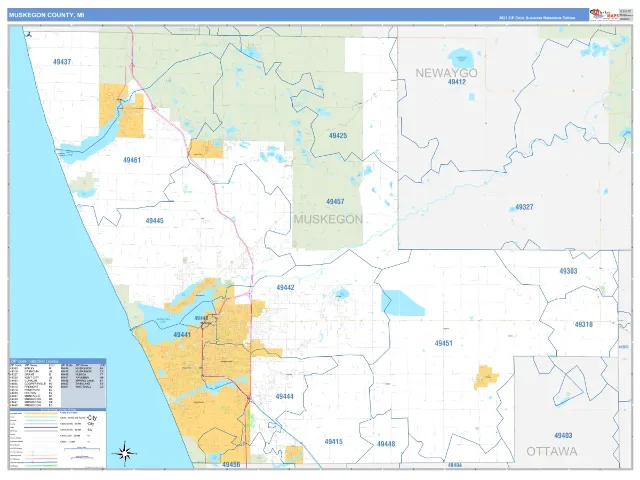Select ZIP code label 49425
Viewport: 640px width, 480px height.
pyautogui.click(x=338, y=136)
